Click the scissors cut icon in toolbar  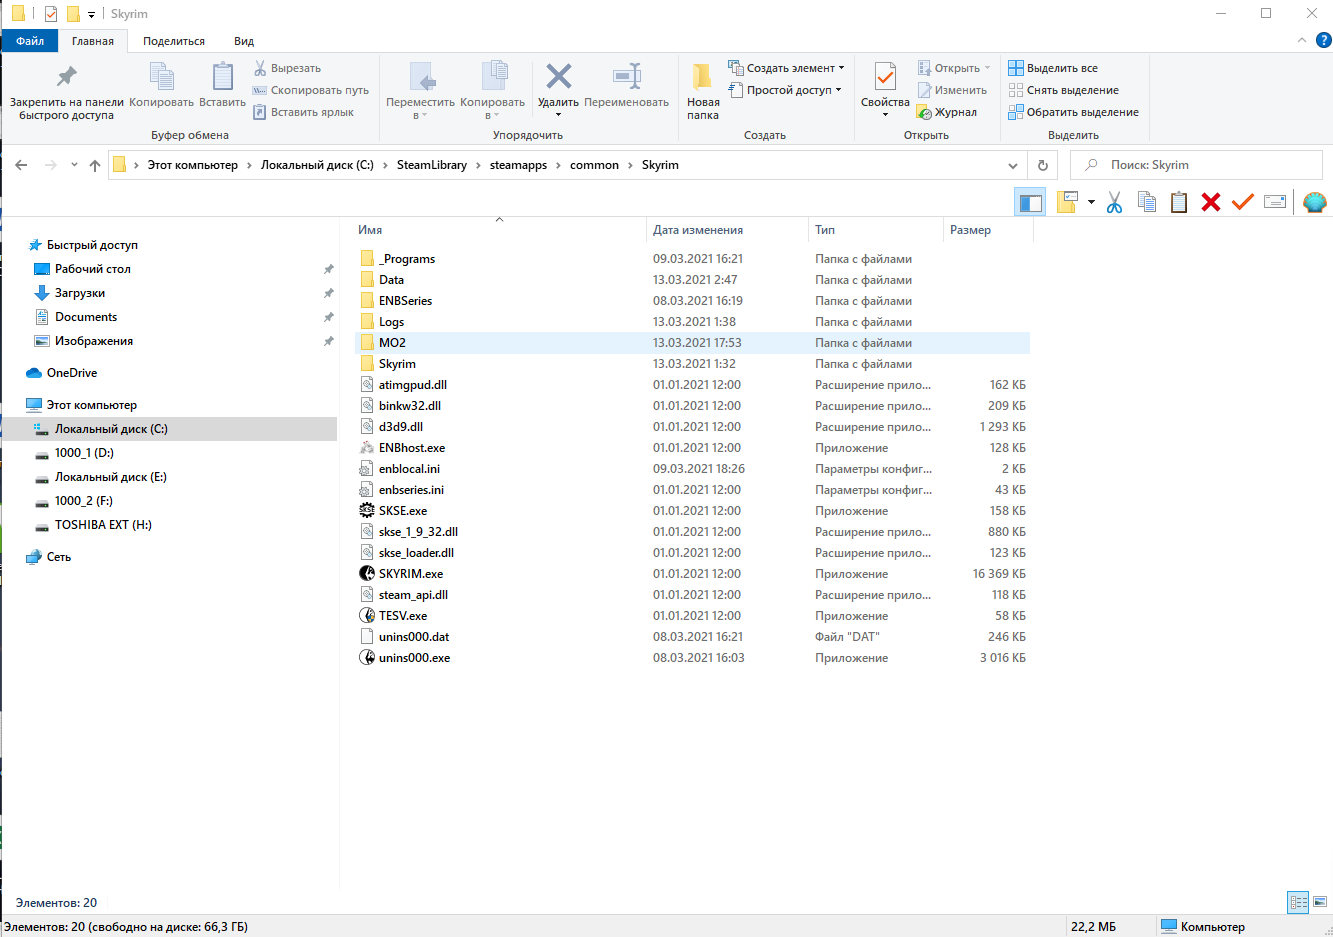point(1115,202)
